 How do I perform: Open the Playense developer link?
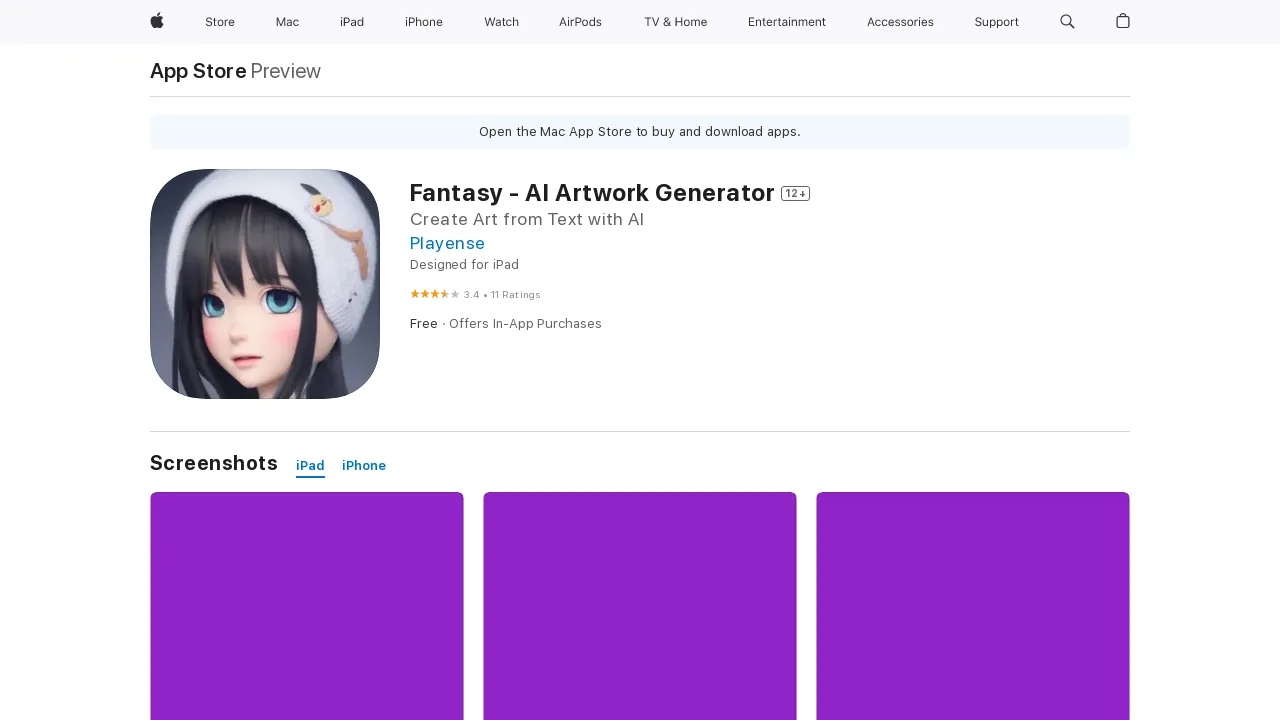coord(447,243)
